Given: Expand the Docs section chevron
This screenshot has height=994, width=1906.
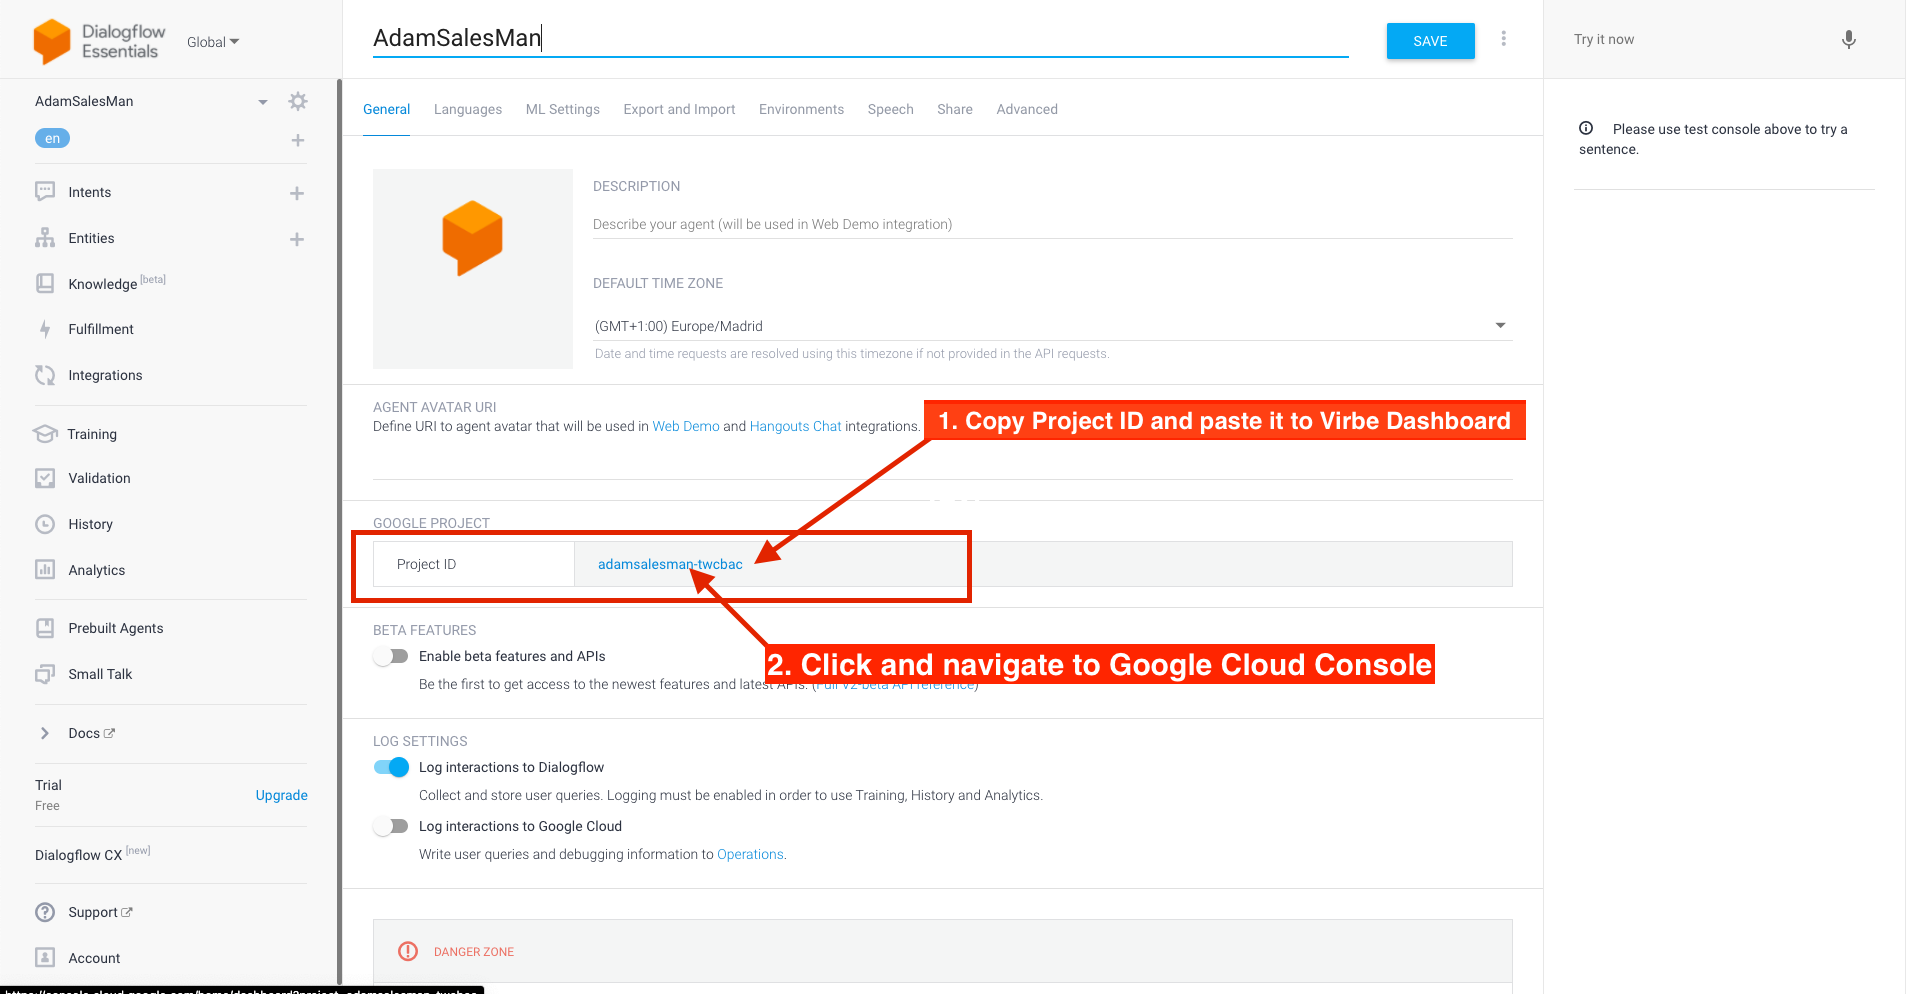Looking at the screenshot, I should point(45,733).
